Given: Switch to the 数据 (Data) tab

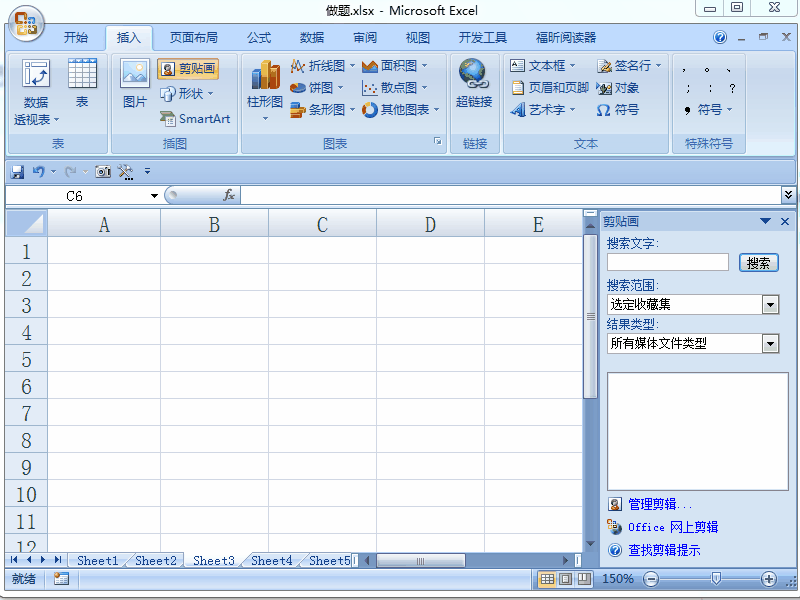Looking at the screenshot, I should point(312,38).
